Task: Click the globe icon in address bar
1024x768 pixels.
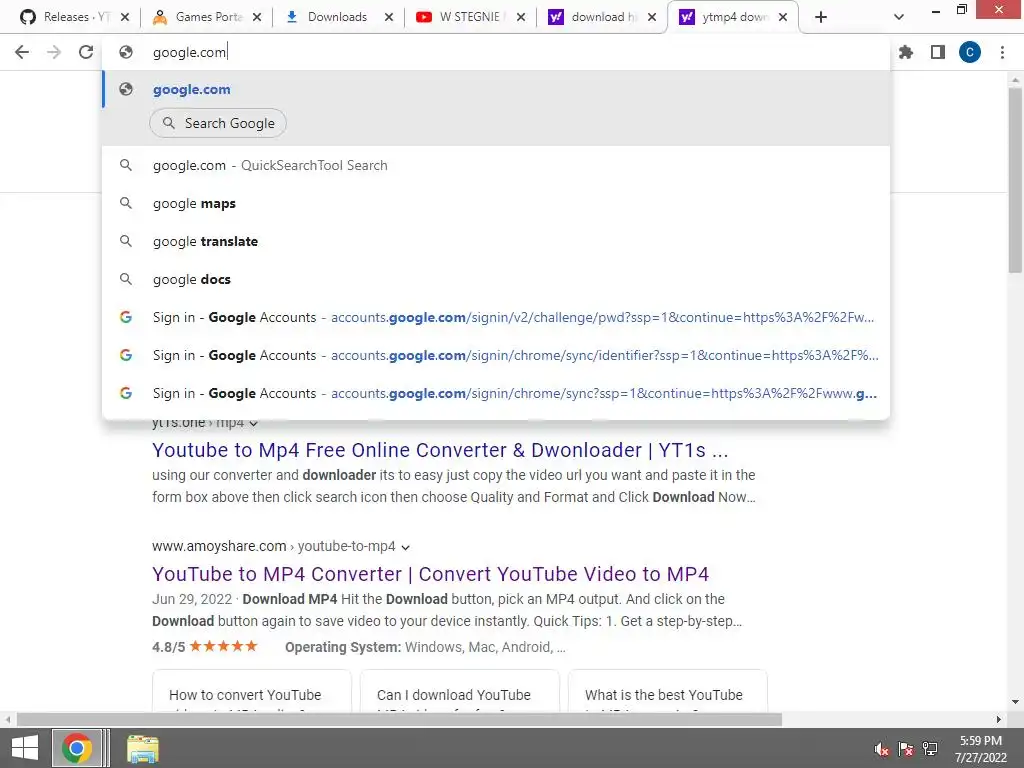Action: (126, 52)
